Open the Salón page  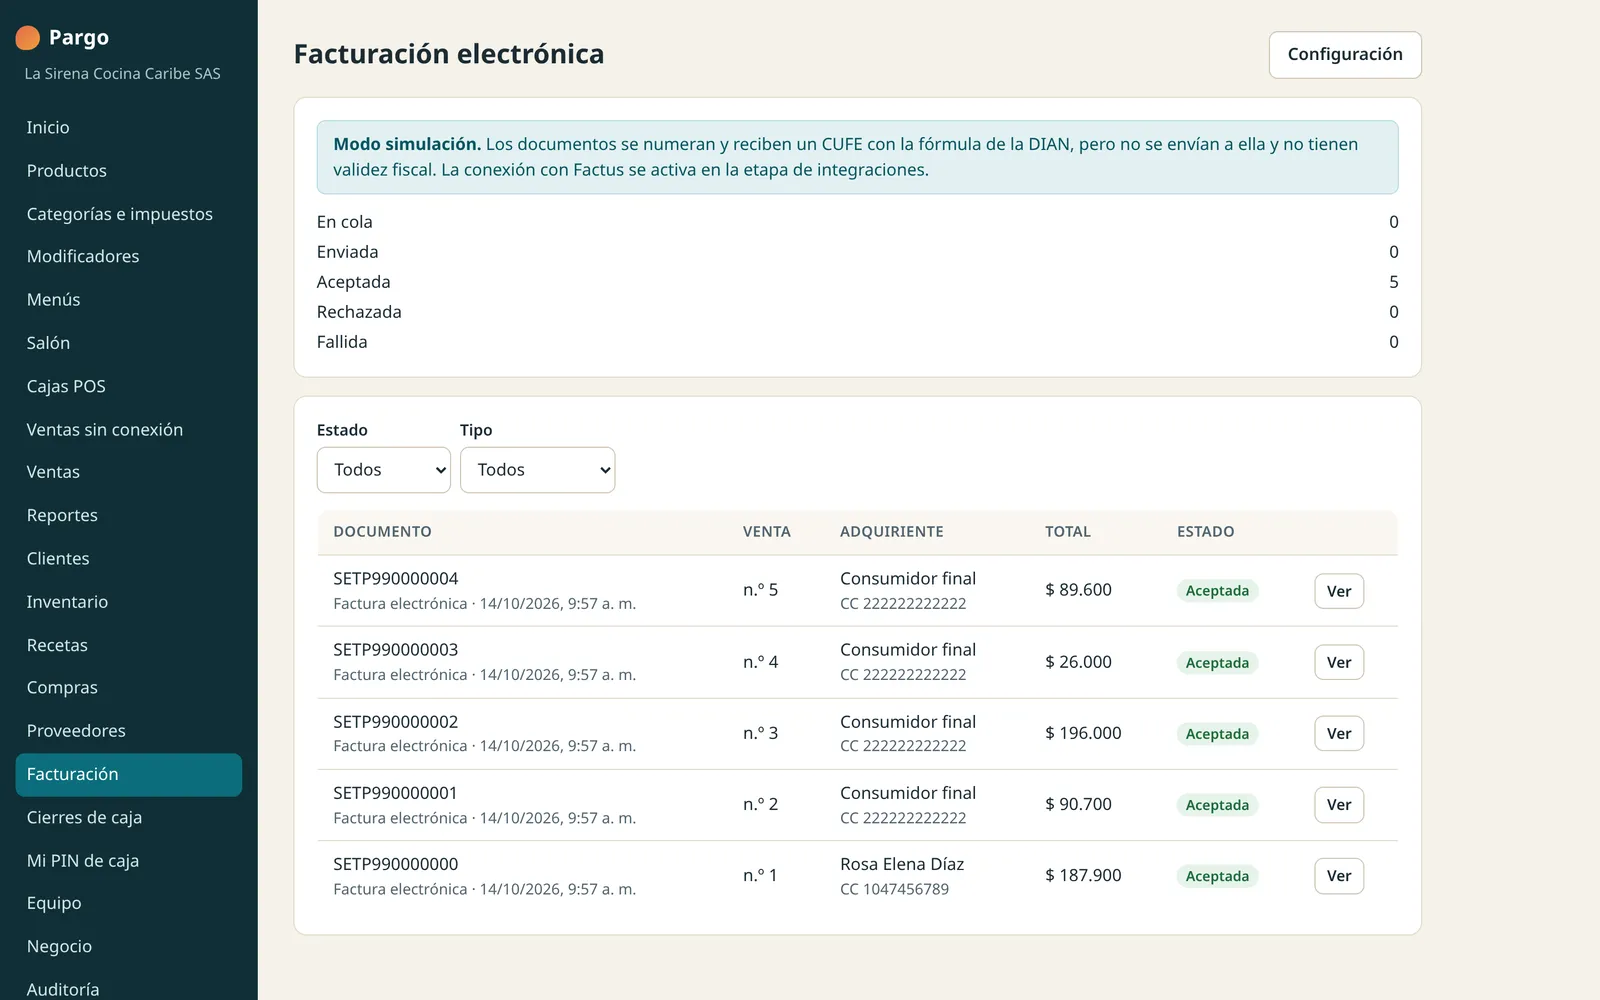click(129, 343)
